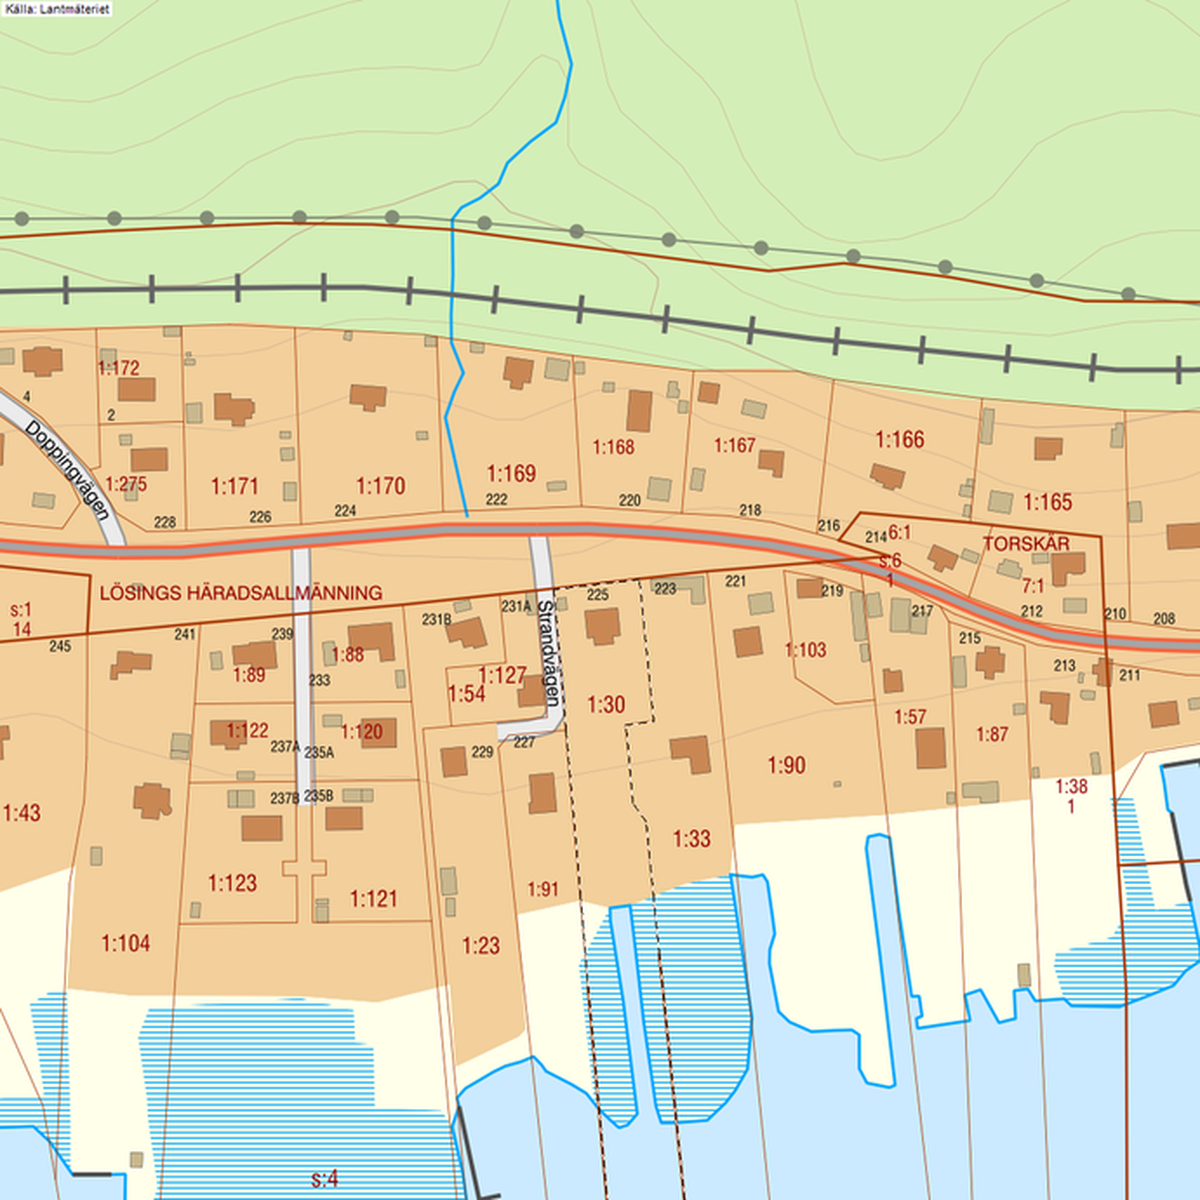Click parcel label '1:90'
This screenshot has width=1200, height=1200.
787,765
